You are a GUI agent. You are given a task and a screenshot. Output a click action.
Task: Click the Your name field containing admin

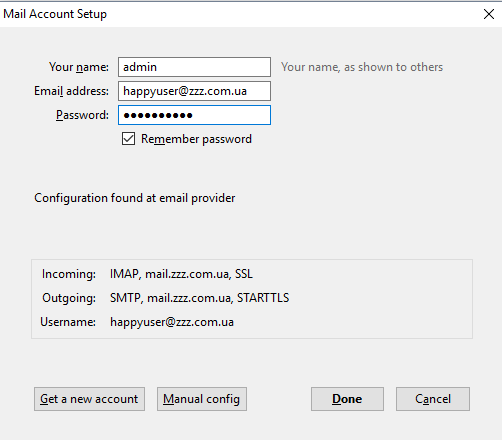click(x=194, y=67)
